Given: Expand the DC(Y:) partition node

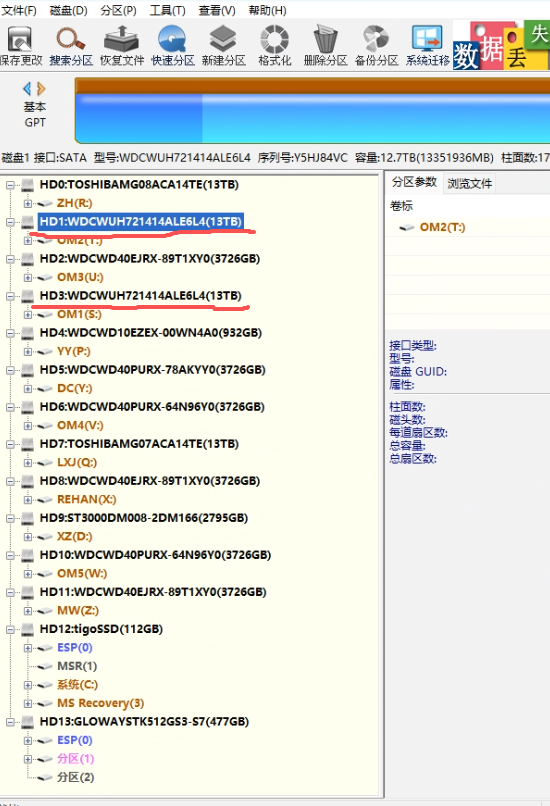Looking at the screenshot, I should (28, 388).
